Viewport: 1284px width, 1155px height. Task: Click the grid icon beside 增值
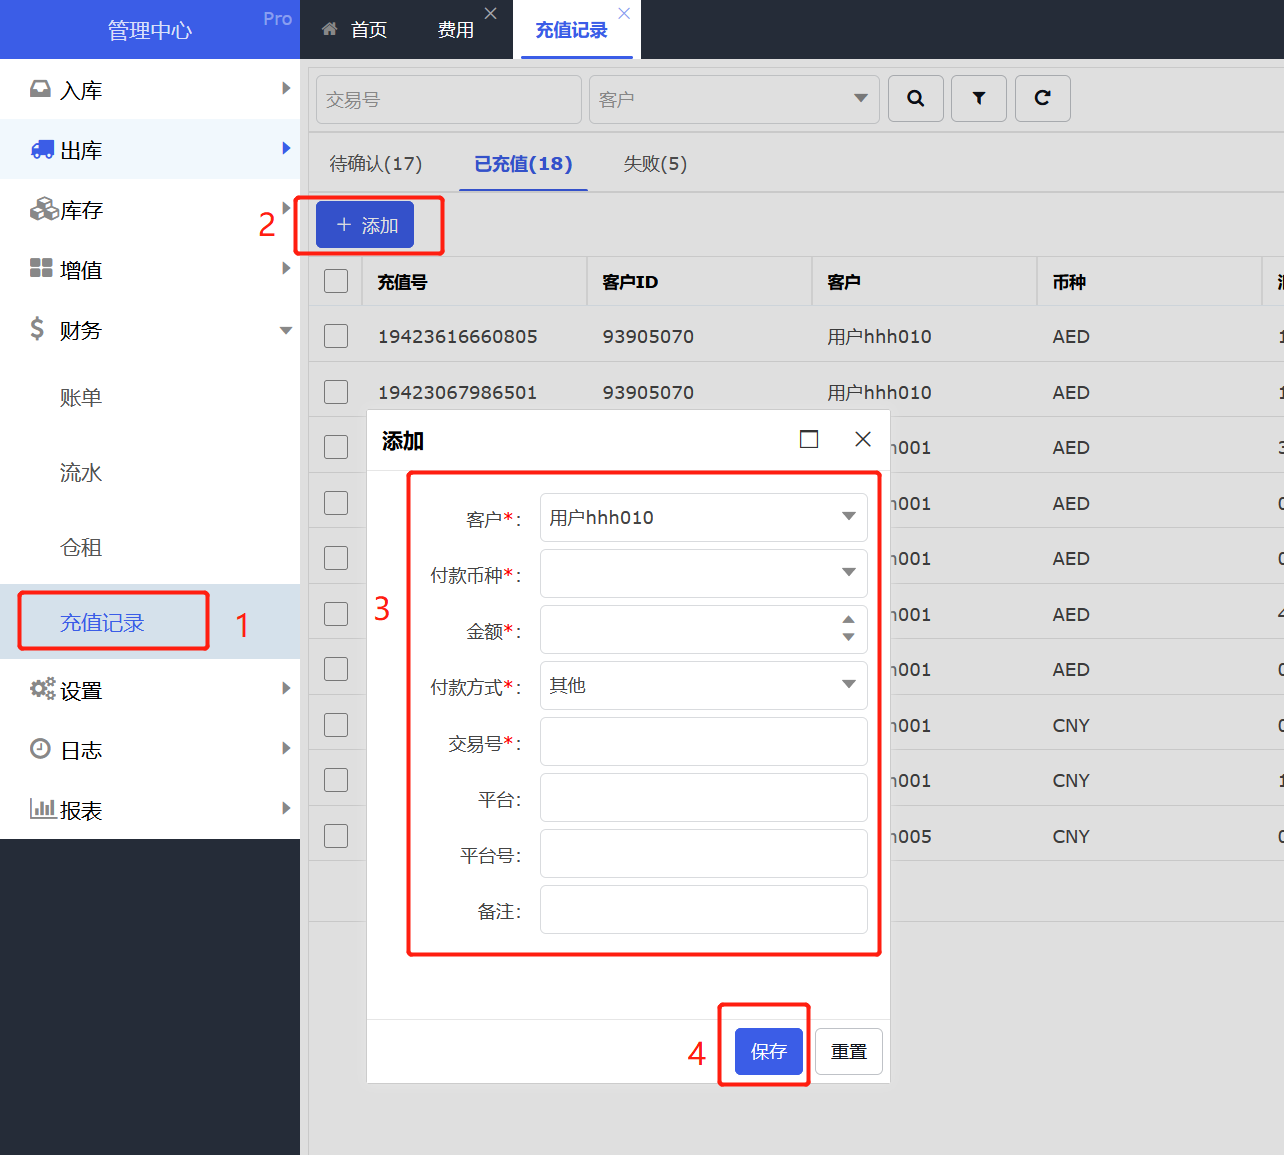(x=41, y=268)
